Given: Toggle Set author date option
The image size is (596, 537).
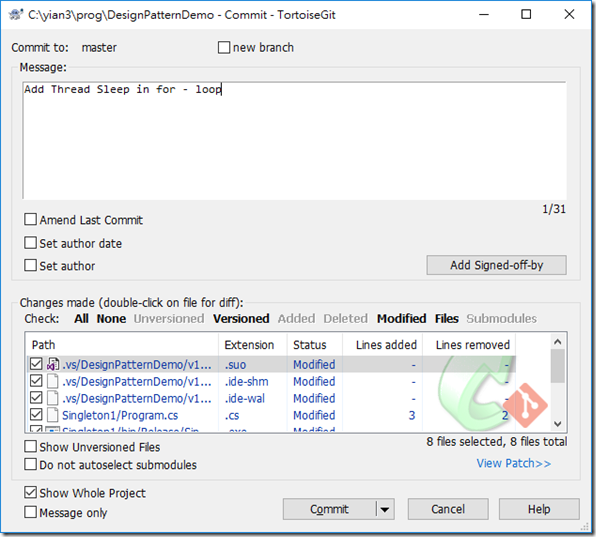Looking at the screenshot, I should pos(30,243).
